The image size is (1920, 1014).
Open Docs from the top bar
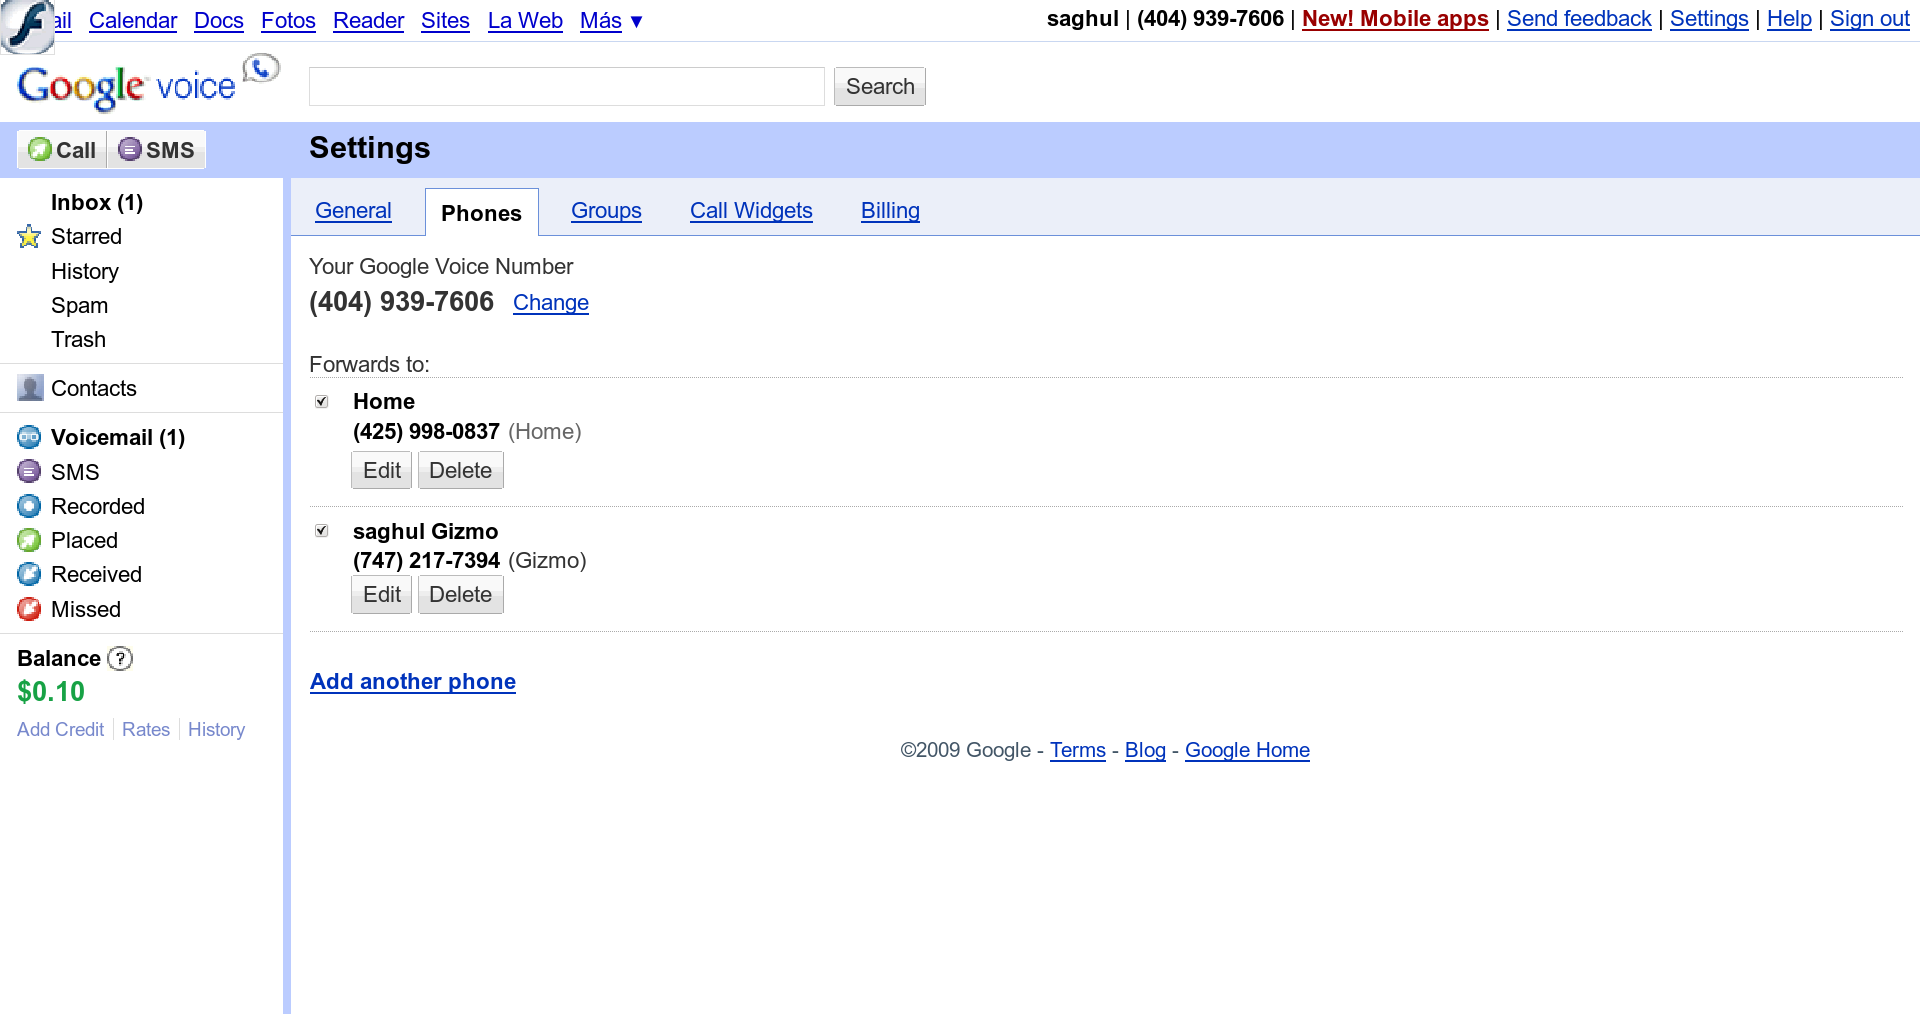coord(219,21)
